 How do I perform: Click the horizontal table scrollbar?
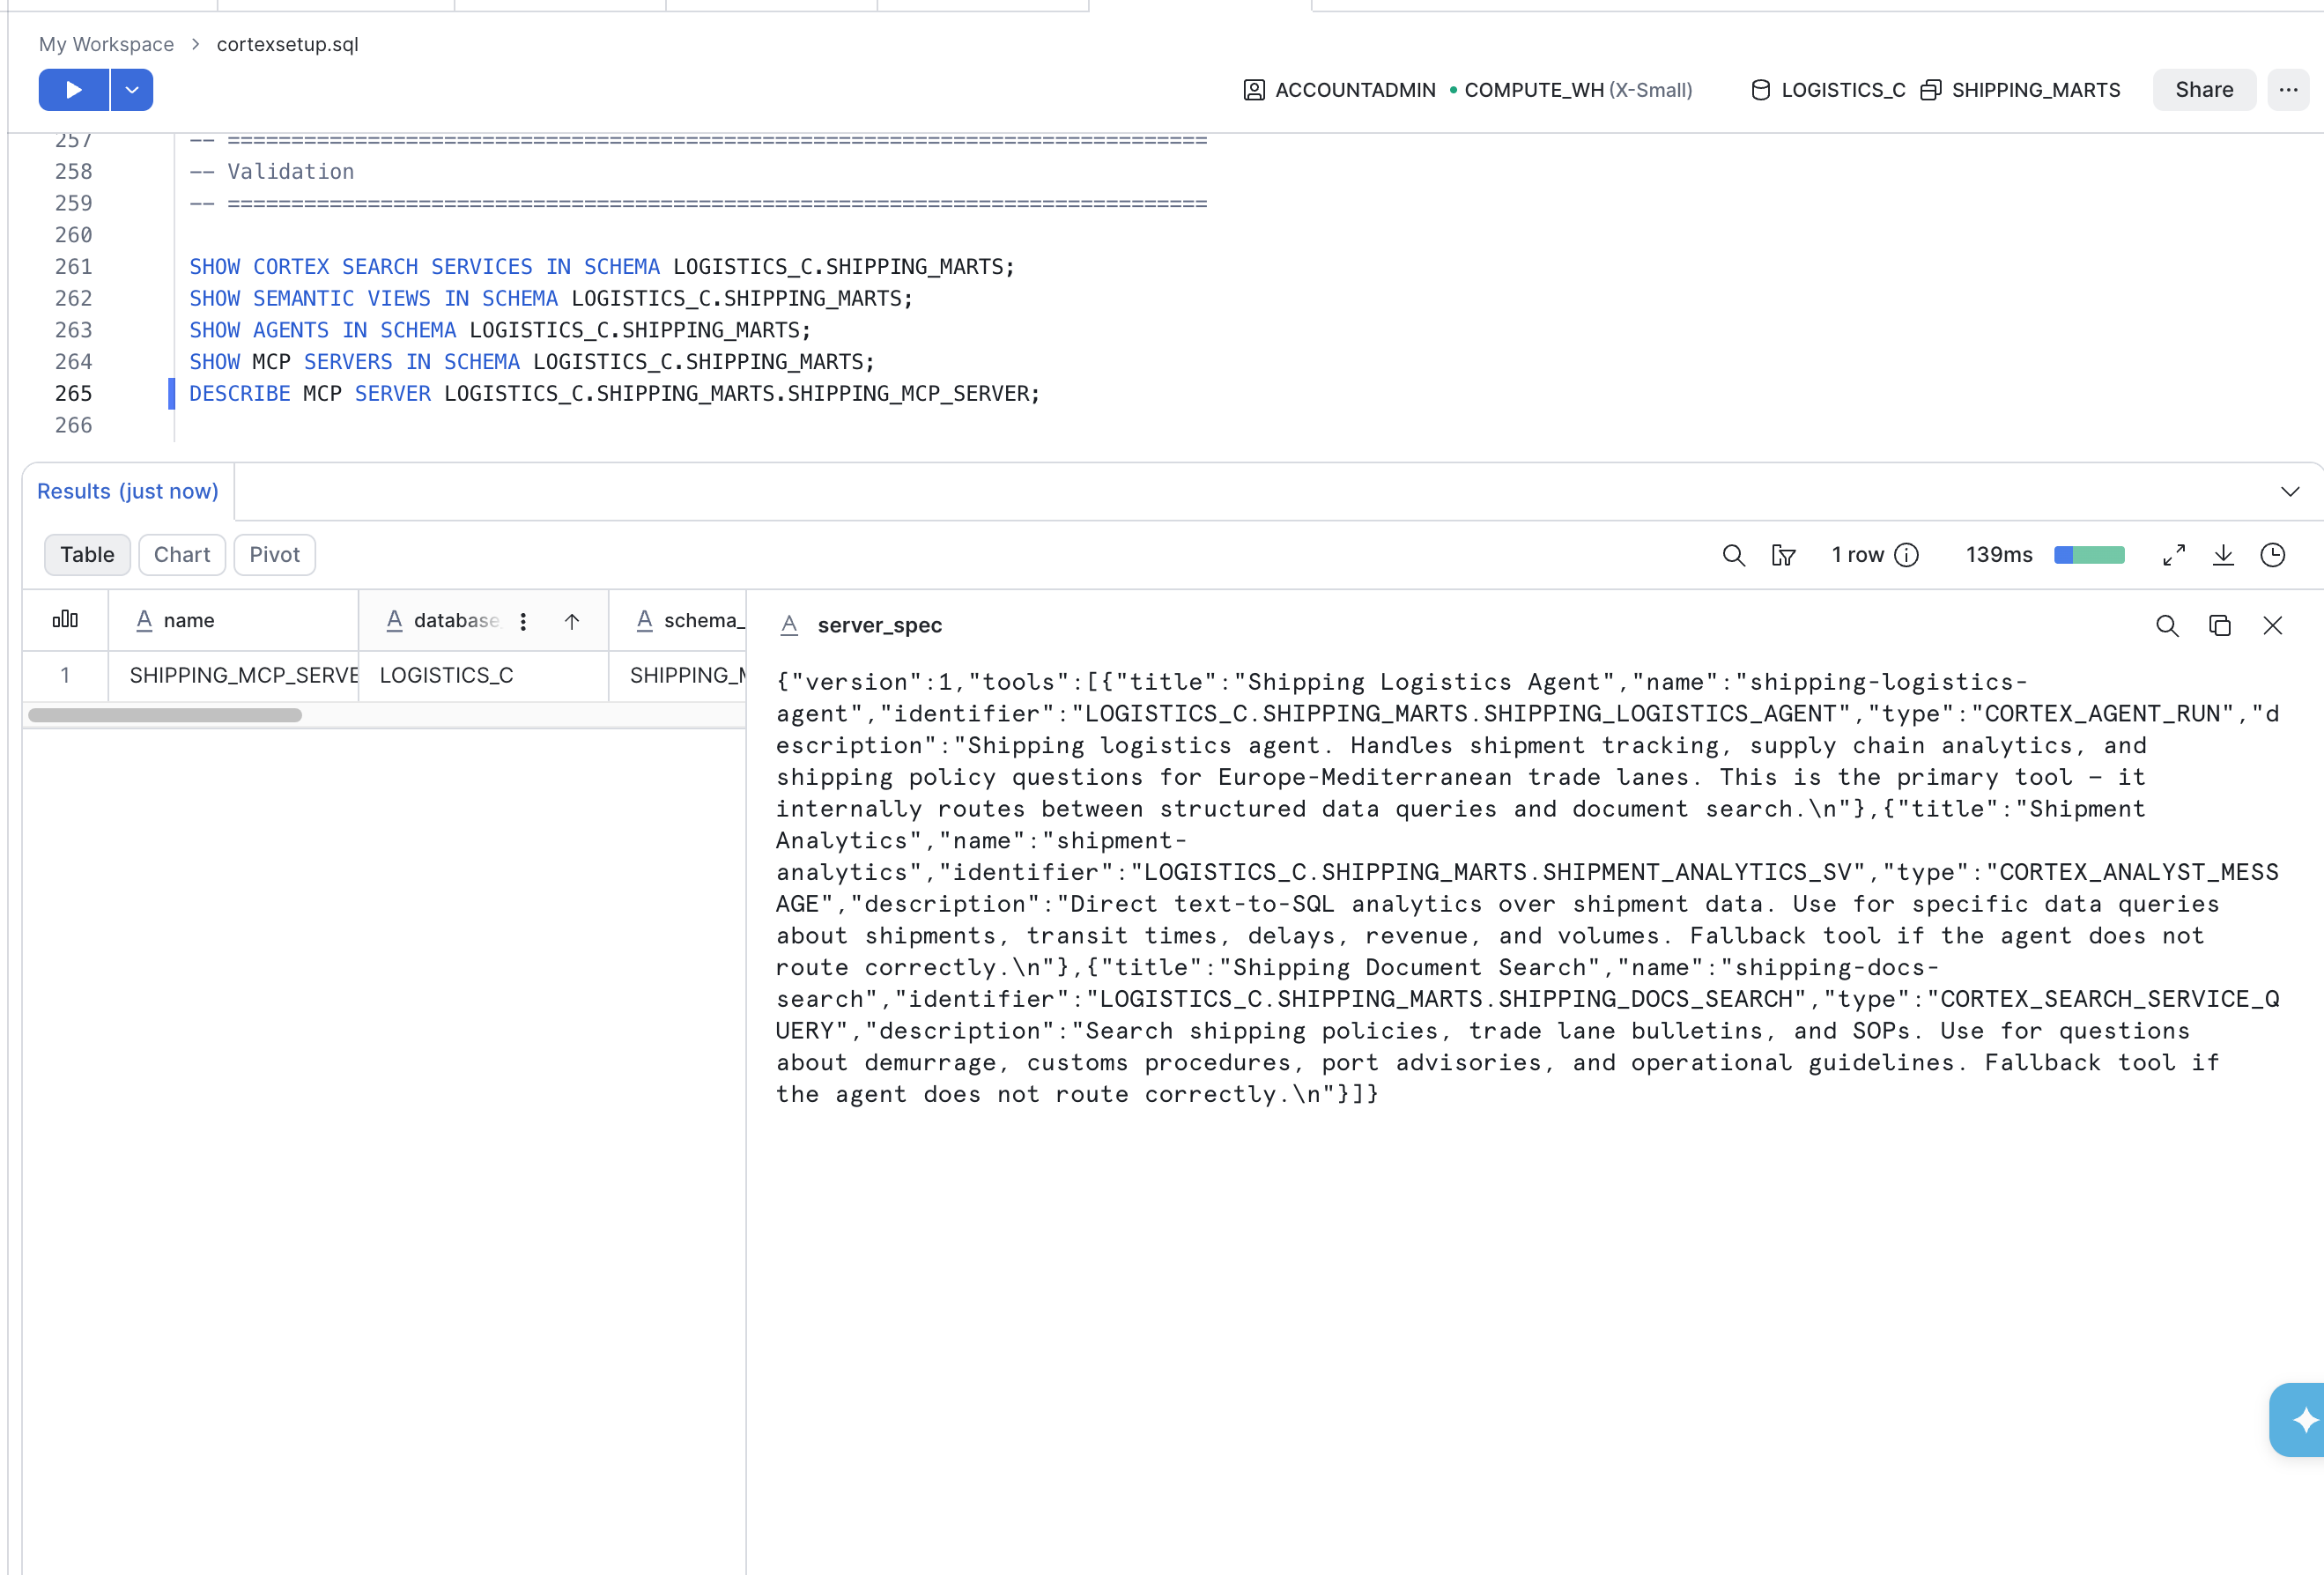[165, 715]
